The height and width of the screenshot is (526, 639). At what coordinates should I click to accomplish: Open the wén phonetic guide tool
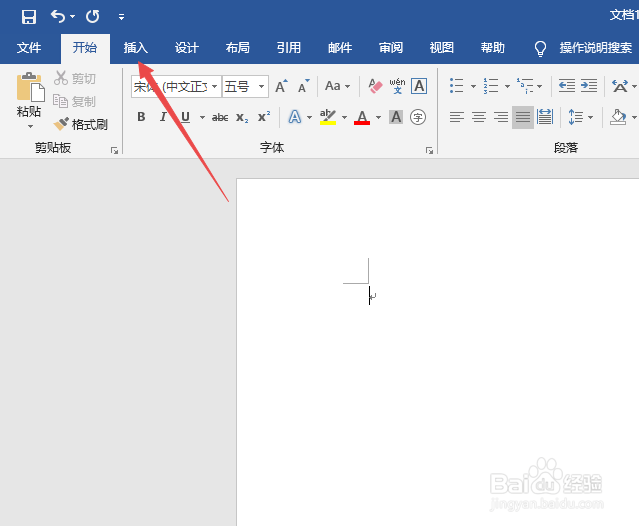pyautogui.click(x=397, y=86)
